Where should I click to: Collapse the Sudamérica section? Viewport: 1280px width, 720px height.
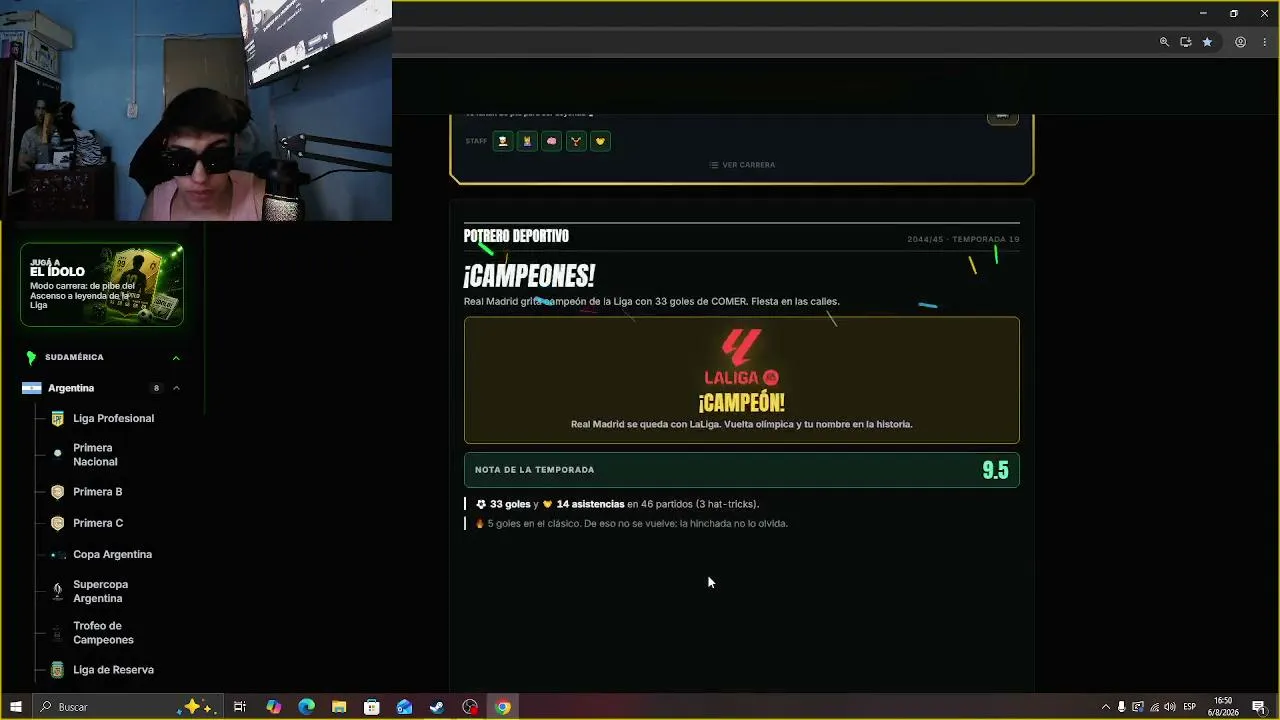tap(176, 357)
